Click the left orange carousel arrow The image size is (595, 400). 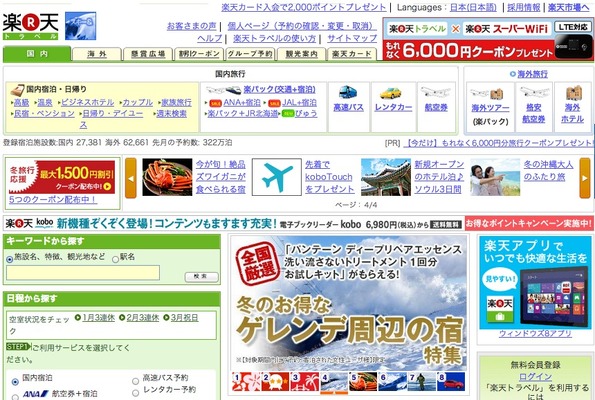click(x=131, y=178)
